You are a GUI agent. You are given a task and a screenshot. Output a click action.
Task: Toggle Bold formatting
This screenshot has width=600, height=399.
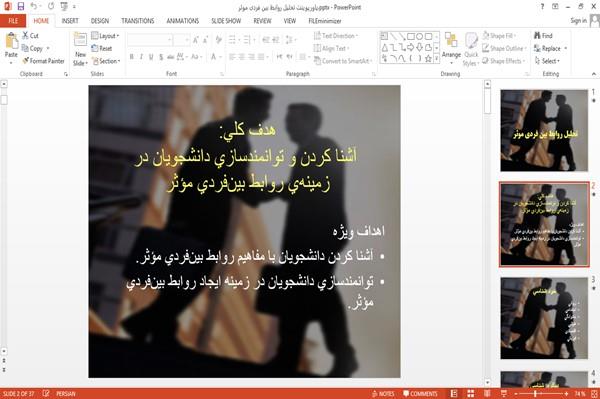pos(132,57)
